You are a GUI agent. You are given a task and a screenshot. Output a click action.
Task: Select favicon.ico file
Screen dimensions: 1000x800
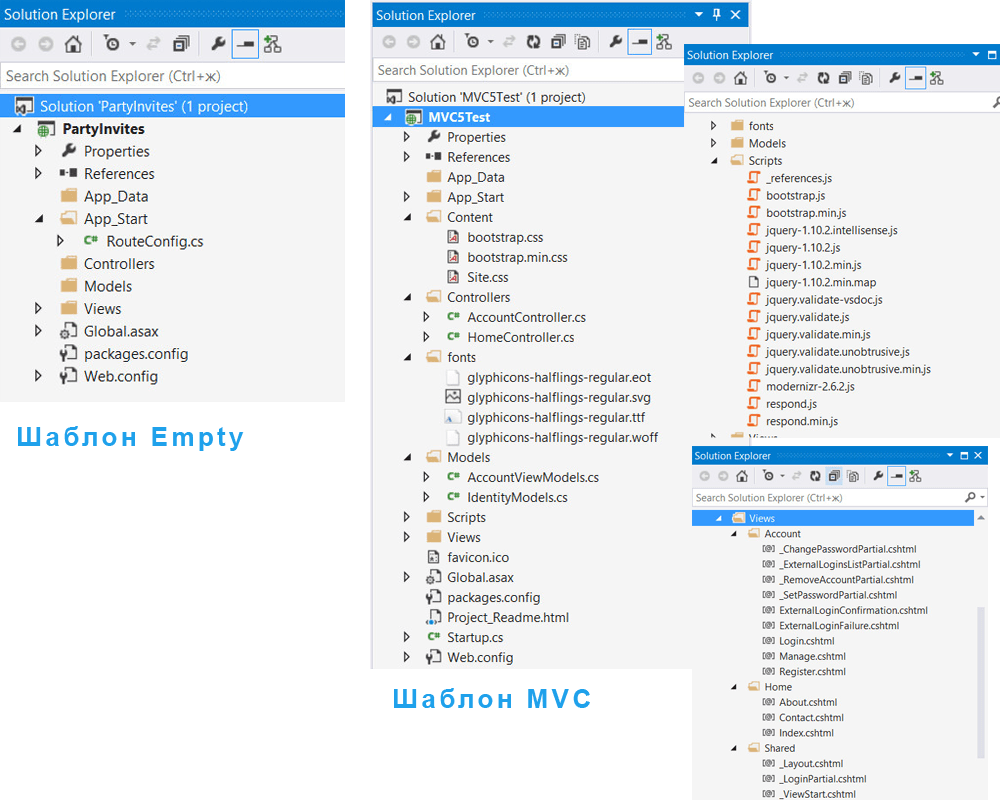478,557
